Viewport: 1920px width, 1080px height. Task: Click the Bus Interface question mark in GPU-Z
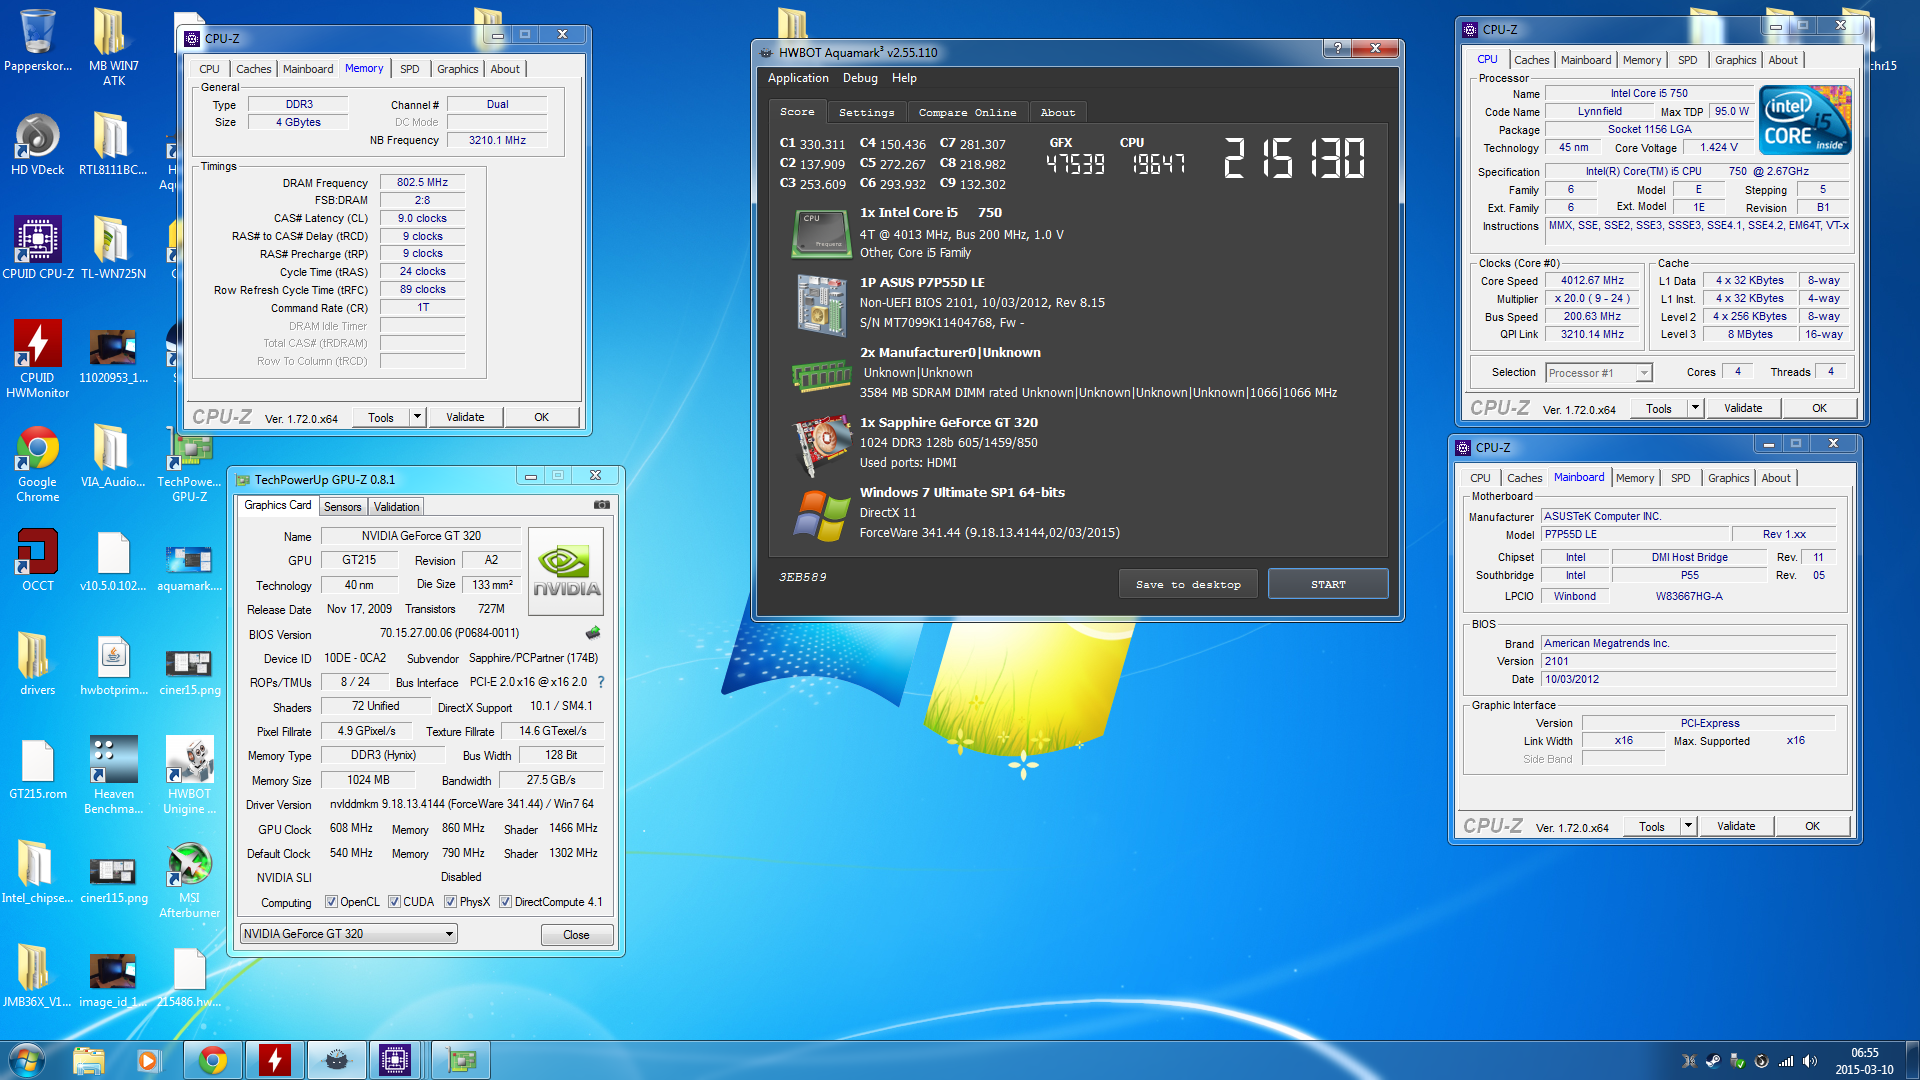[601, 682]
